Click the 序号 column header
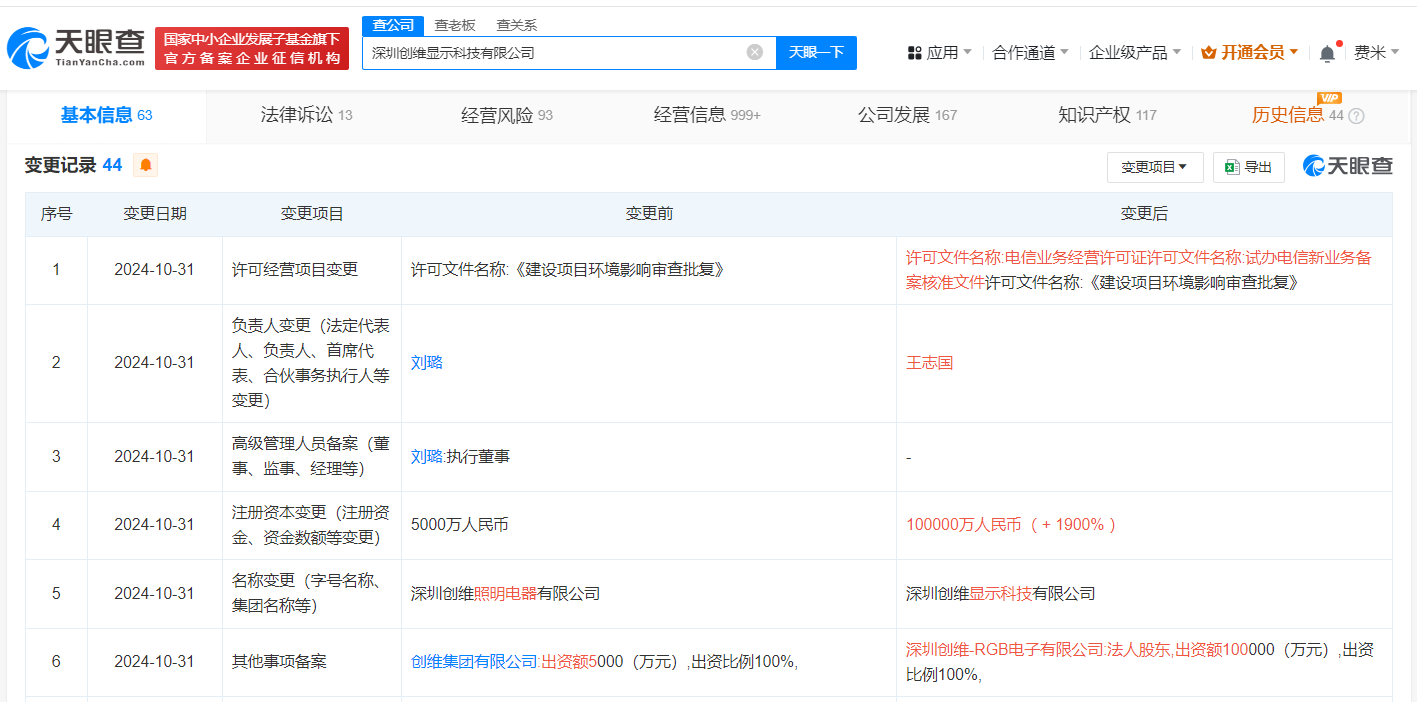The height and width of the screenshot is (702, 1417). pyautogui.click(x=56, y=214)
